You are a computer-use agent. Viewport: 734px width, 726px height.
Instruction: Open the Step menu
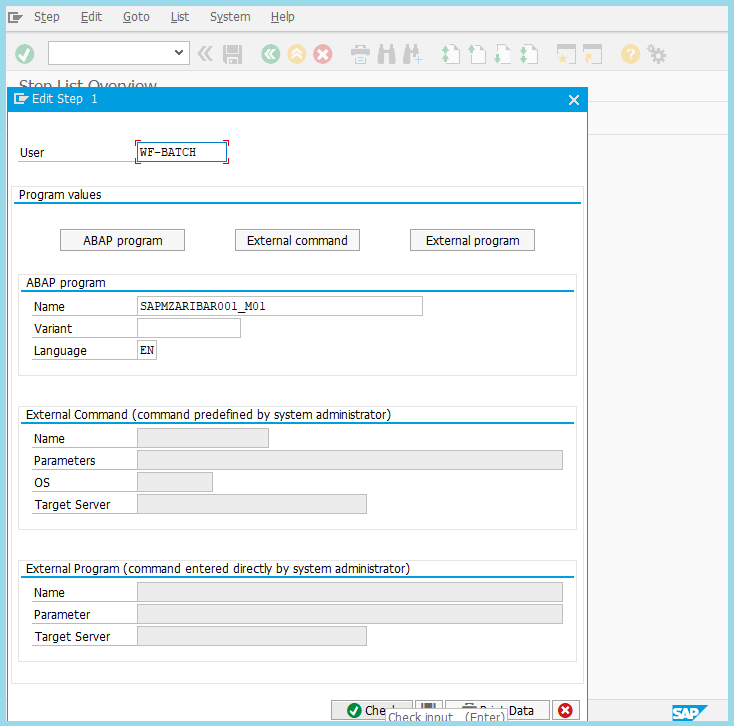point(46,17)
